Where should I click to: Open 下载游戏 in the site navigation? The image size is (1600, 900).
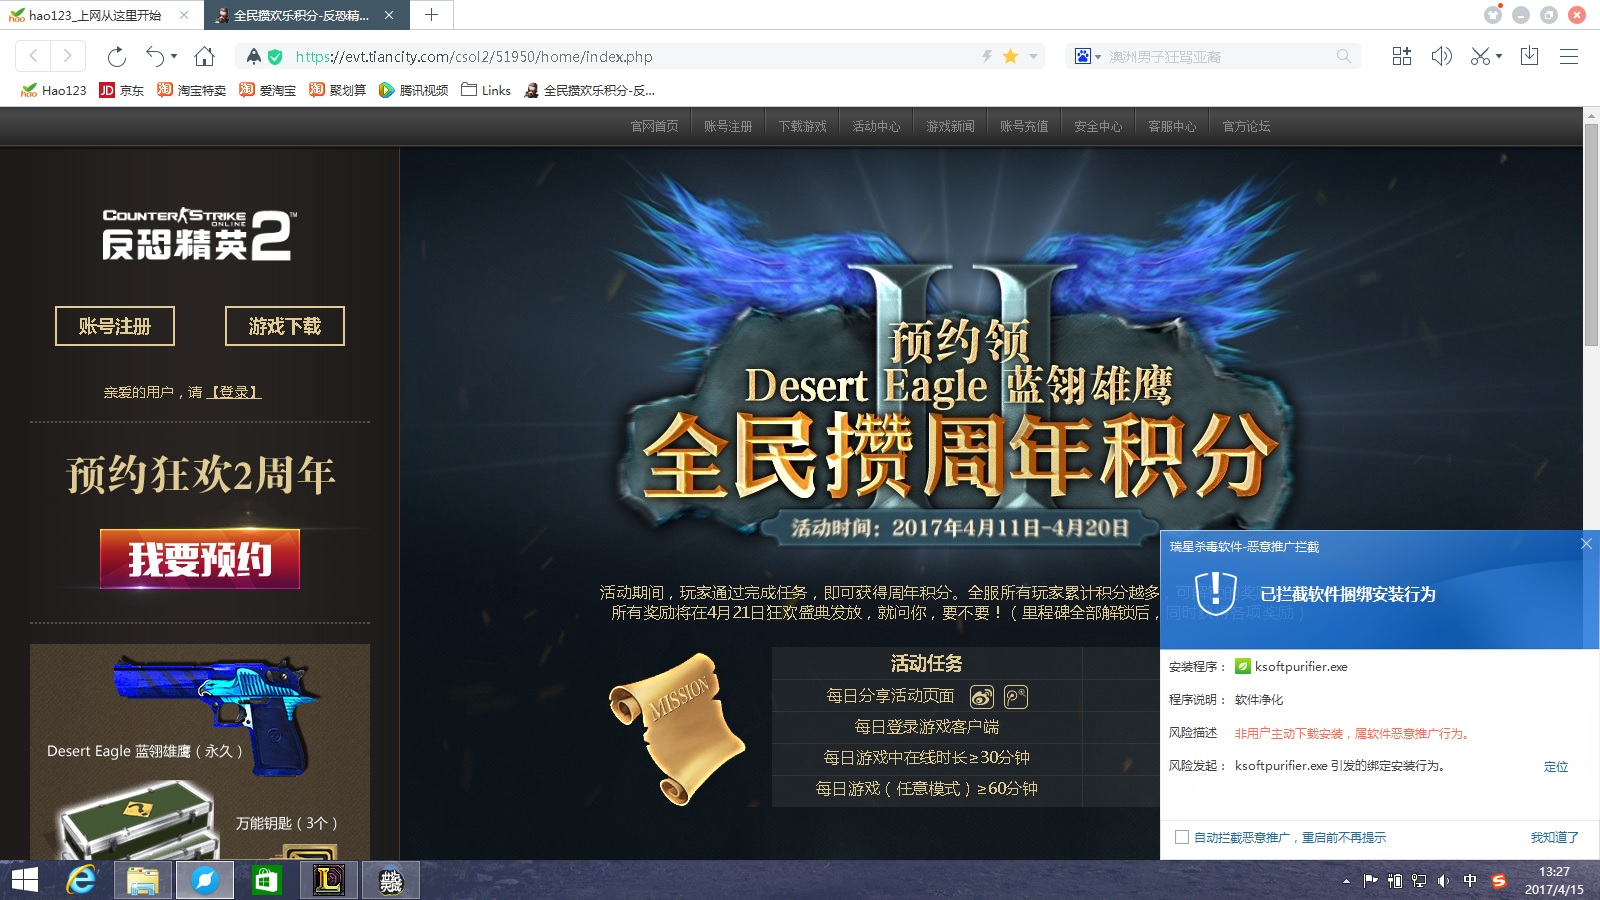(x=803, y=126)
